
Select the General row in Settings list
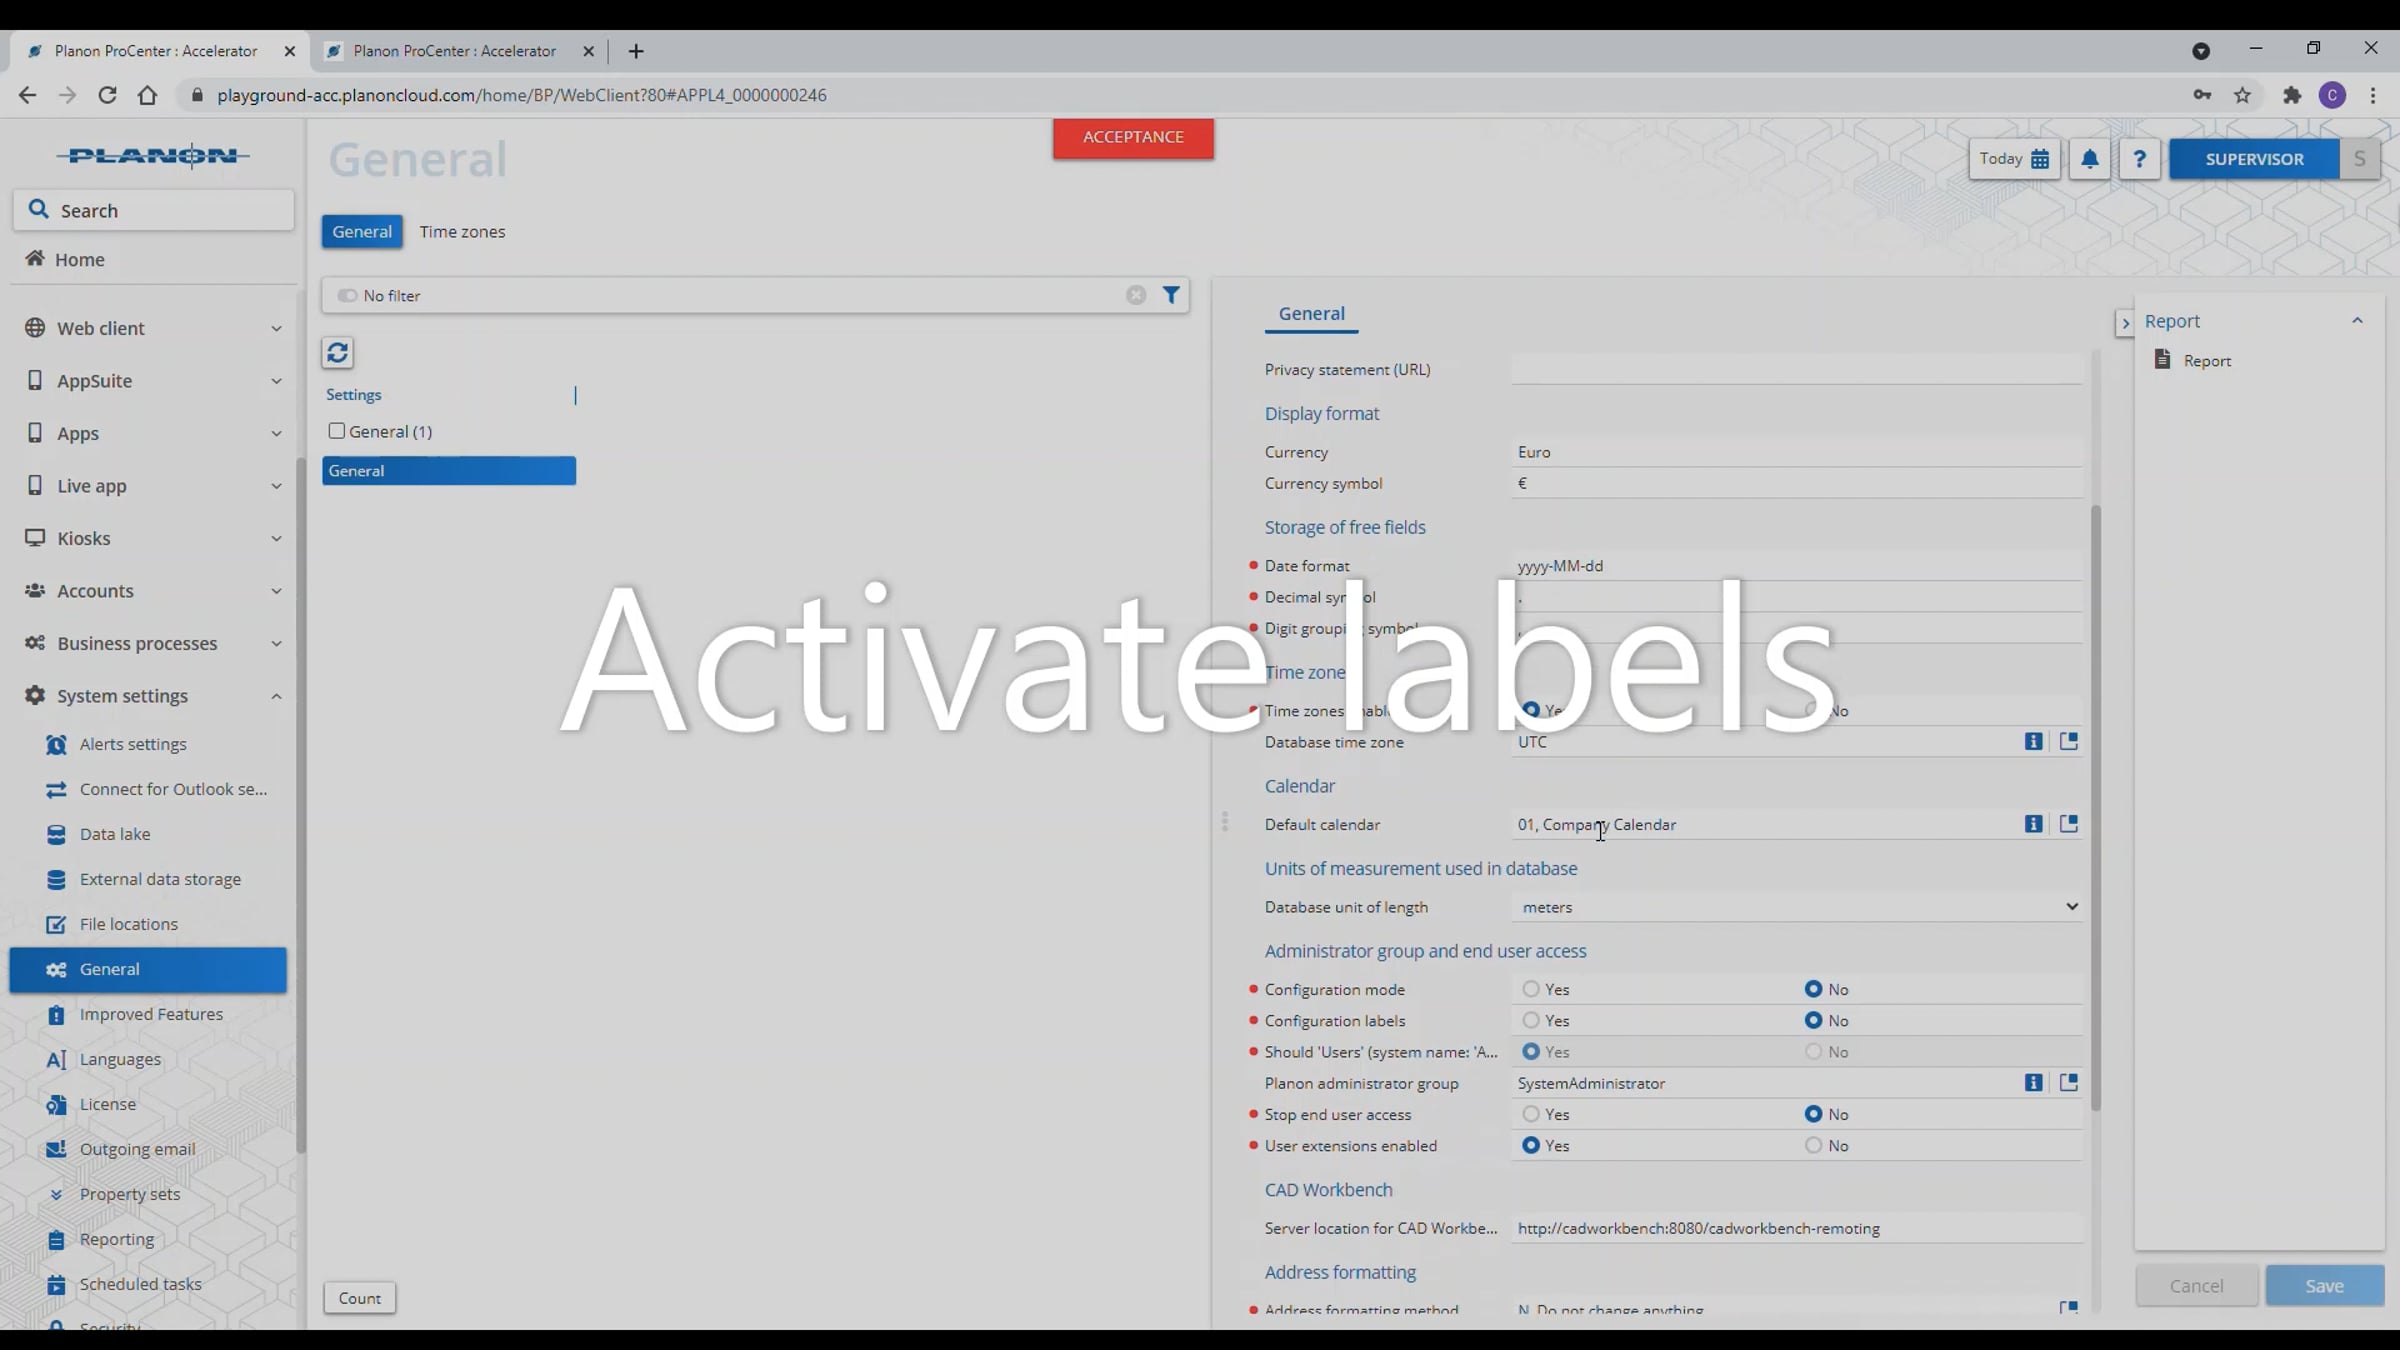coord(449,471)
